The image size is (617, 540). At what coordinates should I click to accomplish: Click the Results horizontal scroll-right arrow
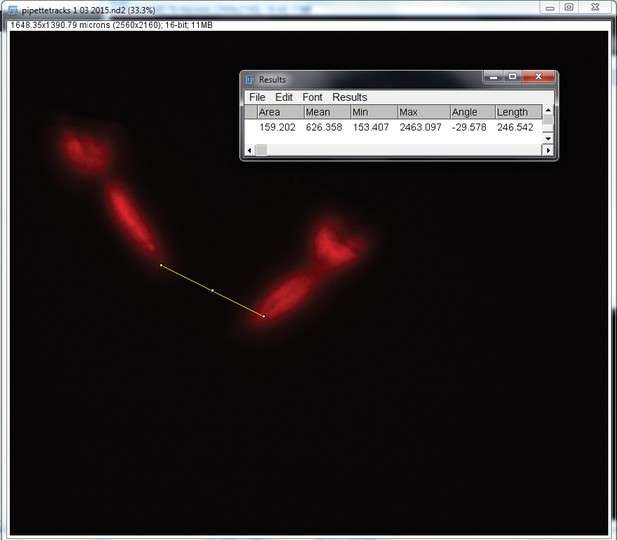click(548, 150)
